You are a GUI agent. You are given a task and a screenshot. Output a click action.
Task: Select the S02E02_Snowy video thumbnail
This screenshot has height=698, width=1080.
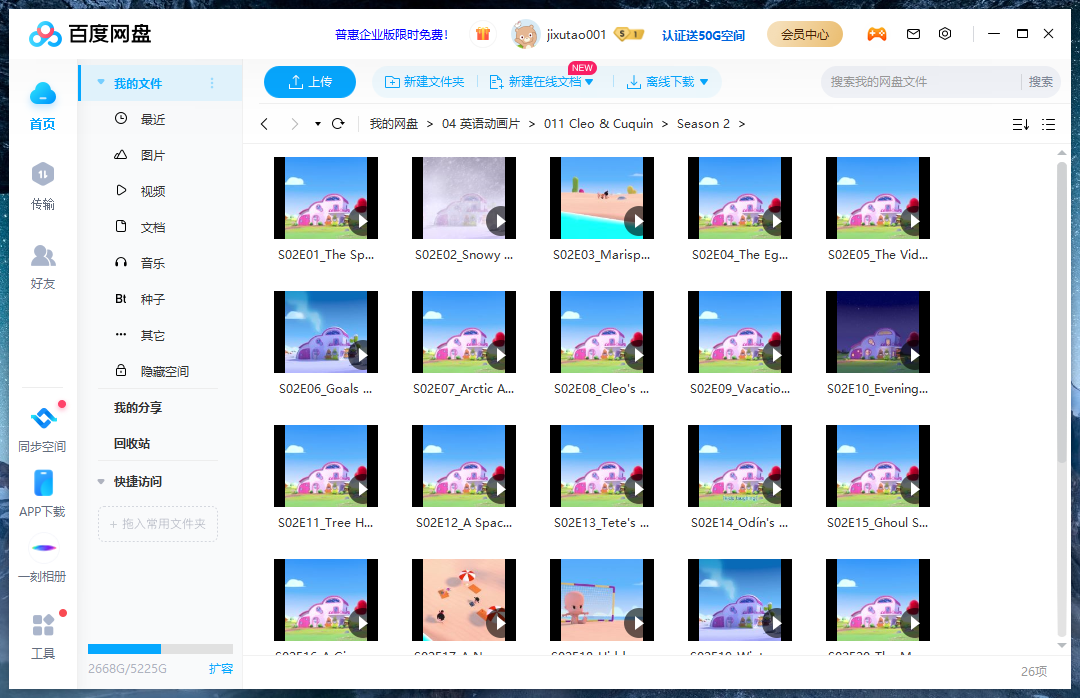coord(464,198)
